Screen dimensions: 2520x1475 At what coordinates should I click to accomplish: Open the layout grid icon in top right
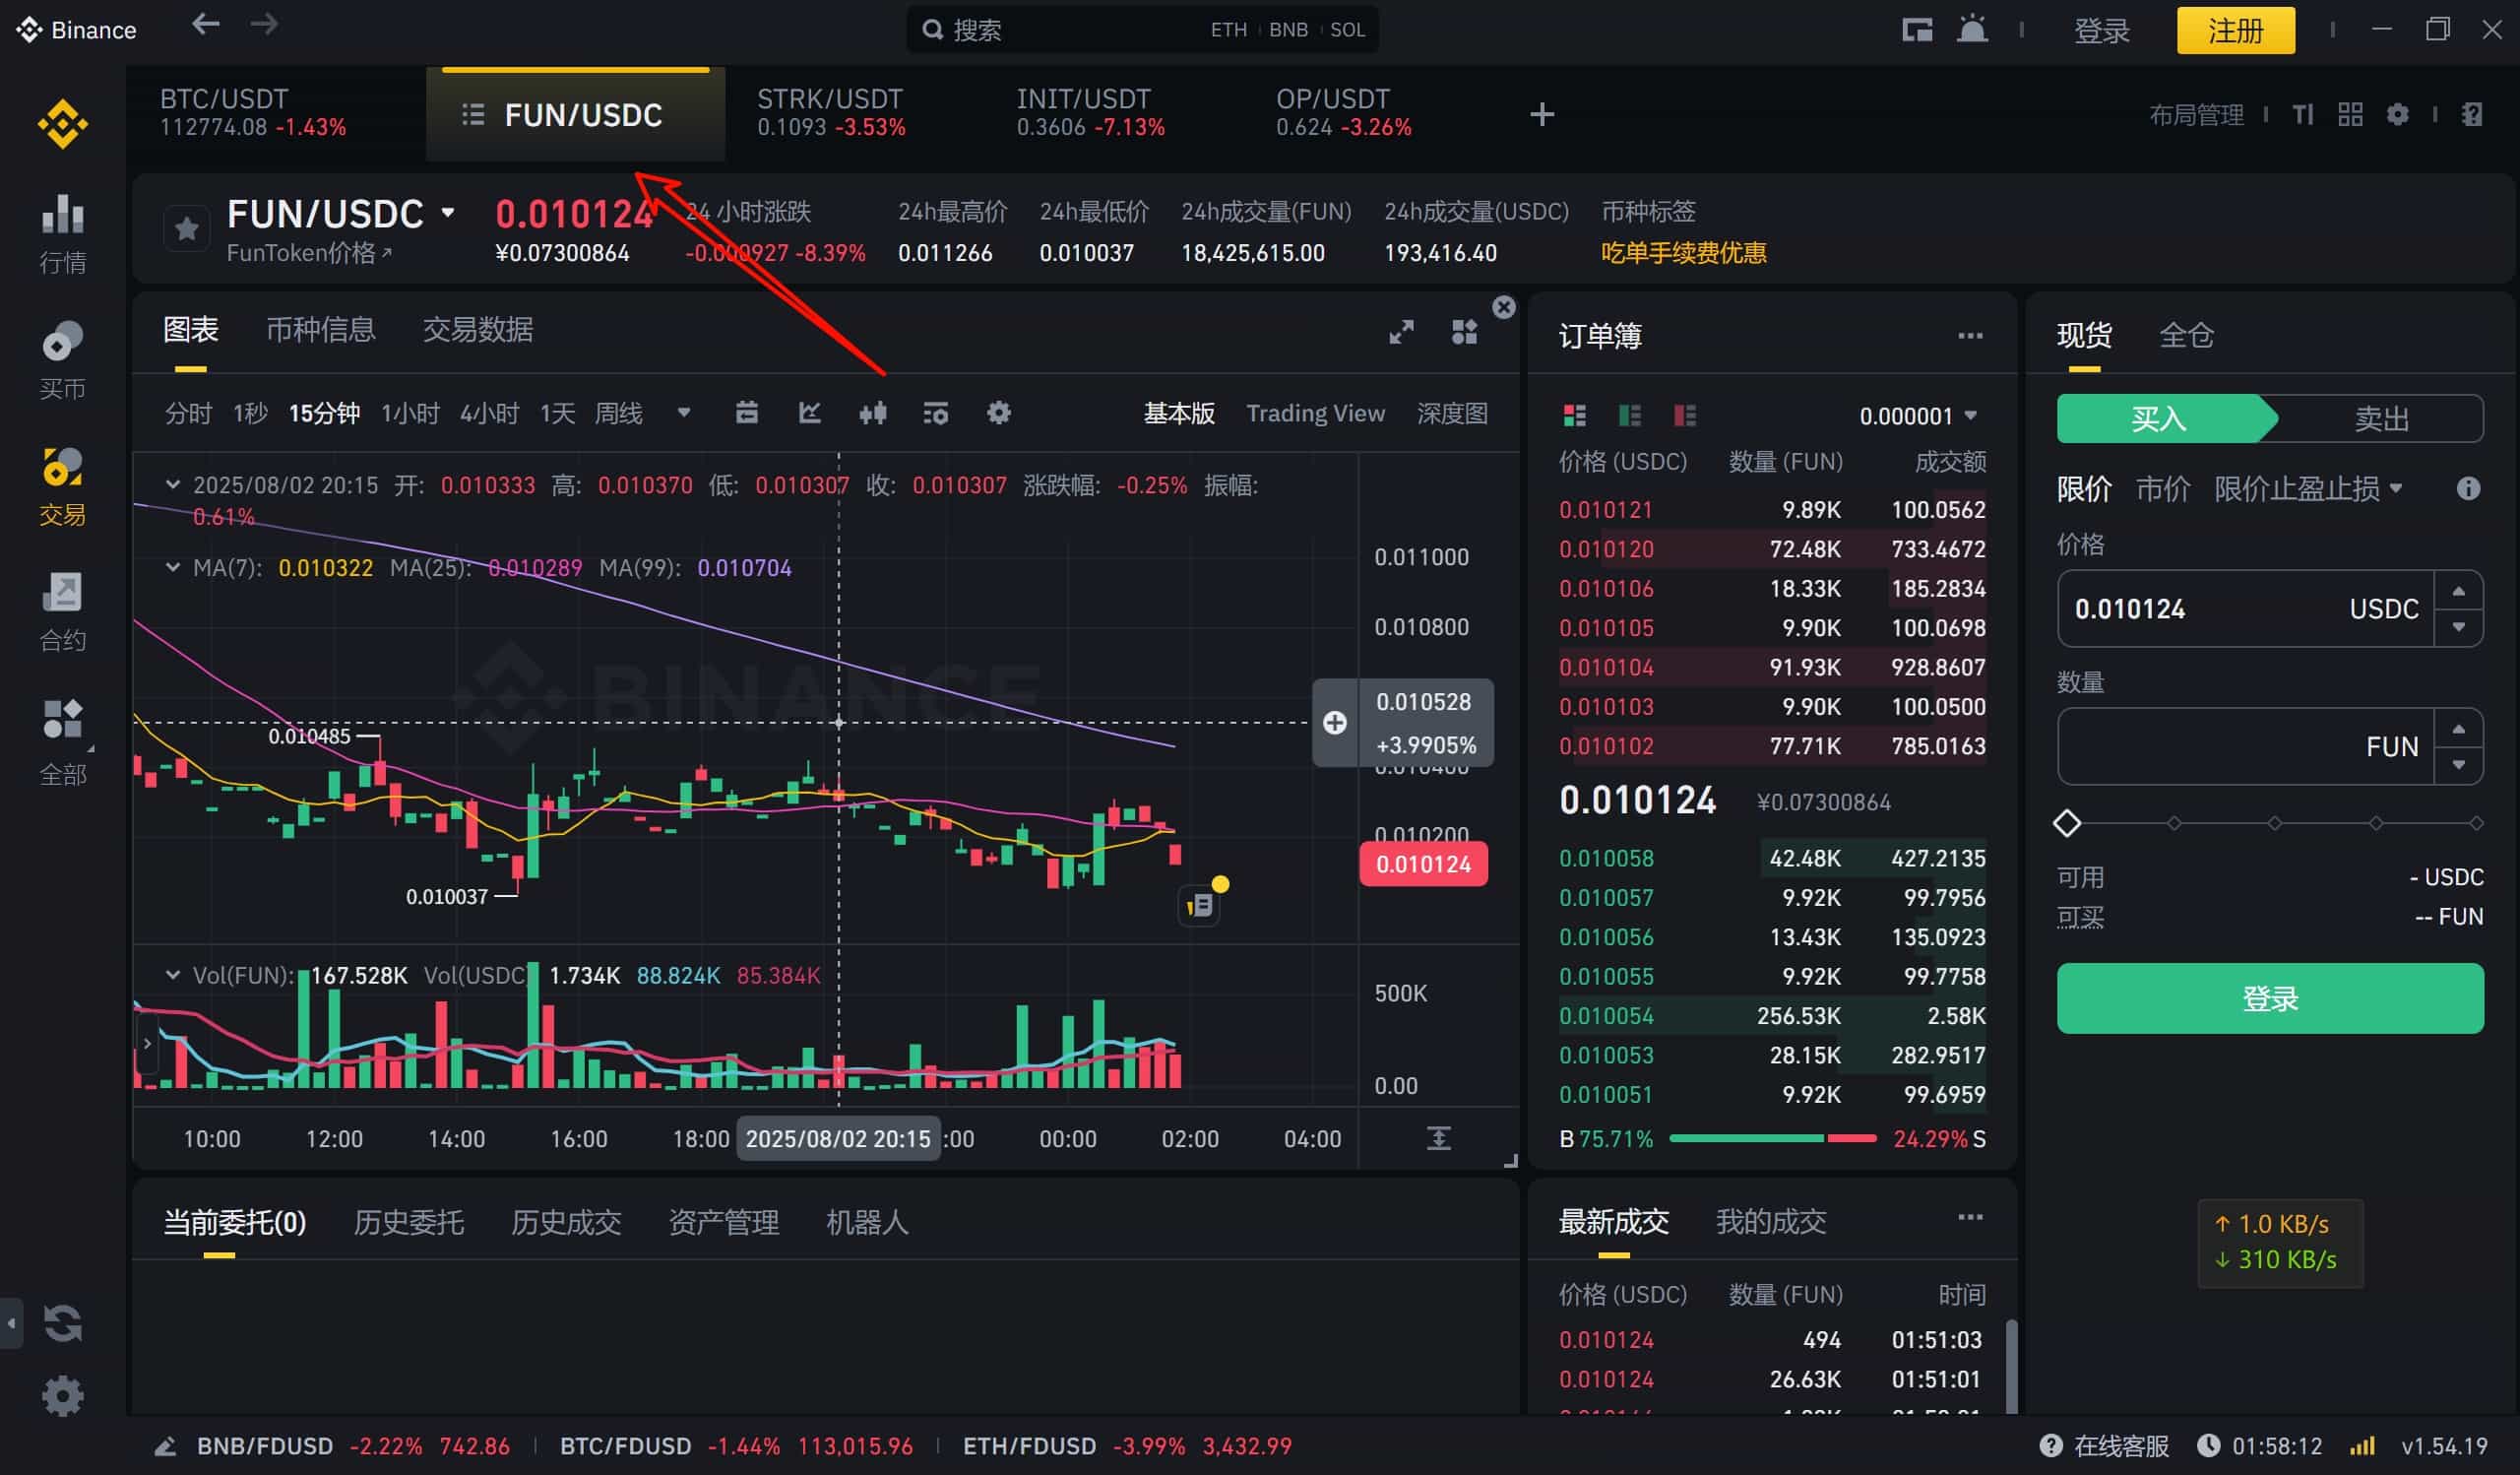tap(2350, 115)
